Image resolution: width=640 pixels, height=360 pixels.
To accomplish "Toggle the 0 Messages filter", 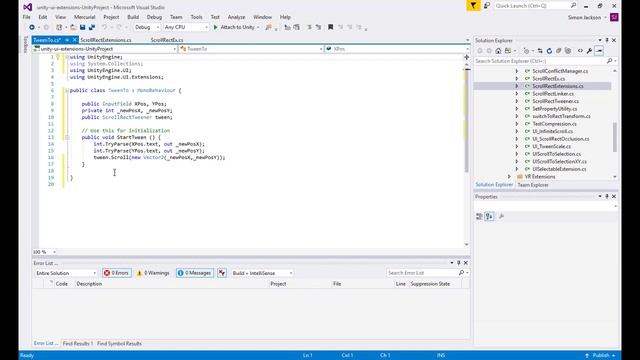I will pyautogui.click(x=195, y=273).
